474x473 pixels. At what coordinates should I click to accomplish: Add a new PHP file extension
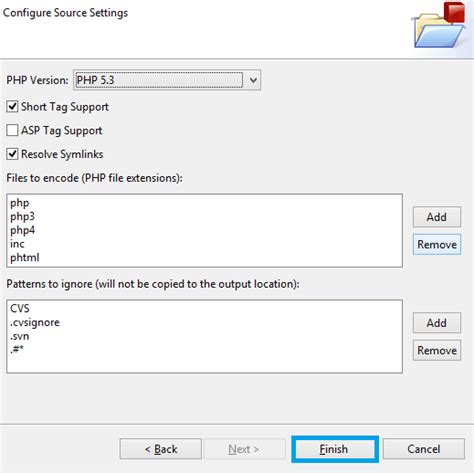(437, 217)
